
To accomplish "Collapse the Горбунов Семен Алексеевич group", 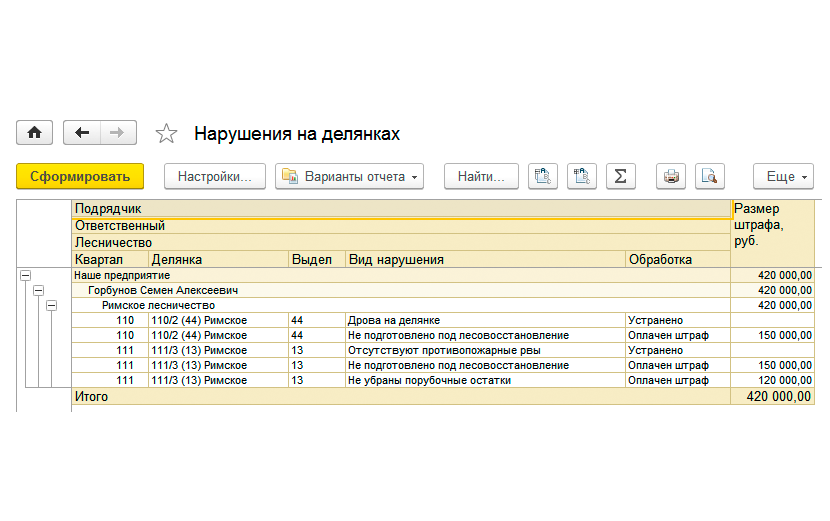I will click(38, 290).
